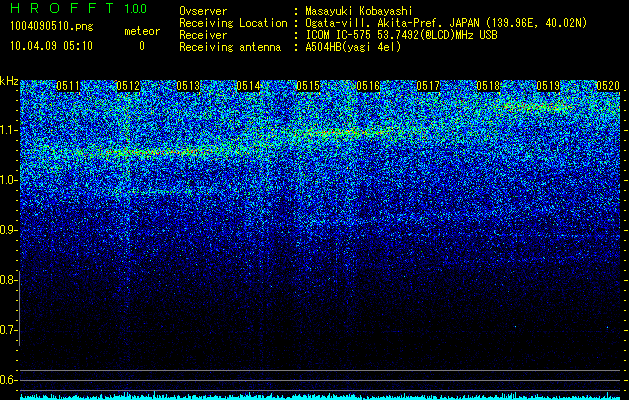Select the 0513 time marker
This screenshot has width=629, height=400.
click(188, 86)
